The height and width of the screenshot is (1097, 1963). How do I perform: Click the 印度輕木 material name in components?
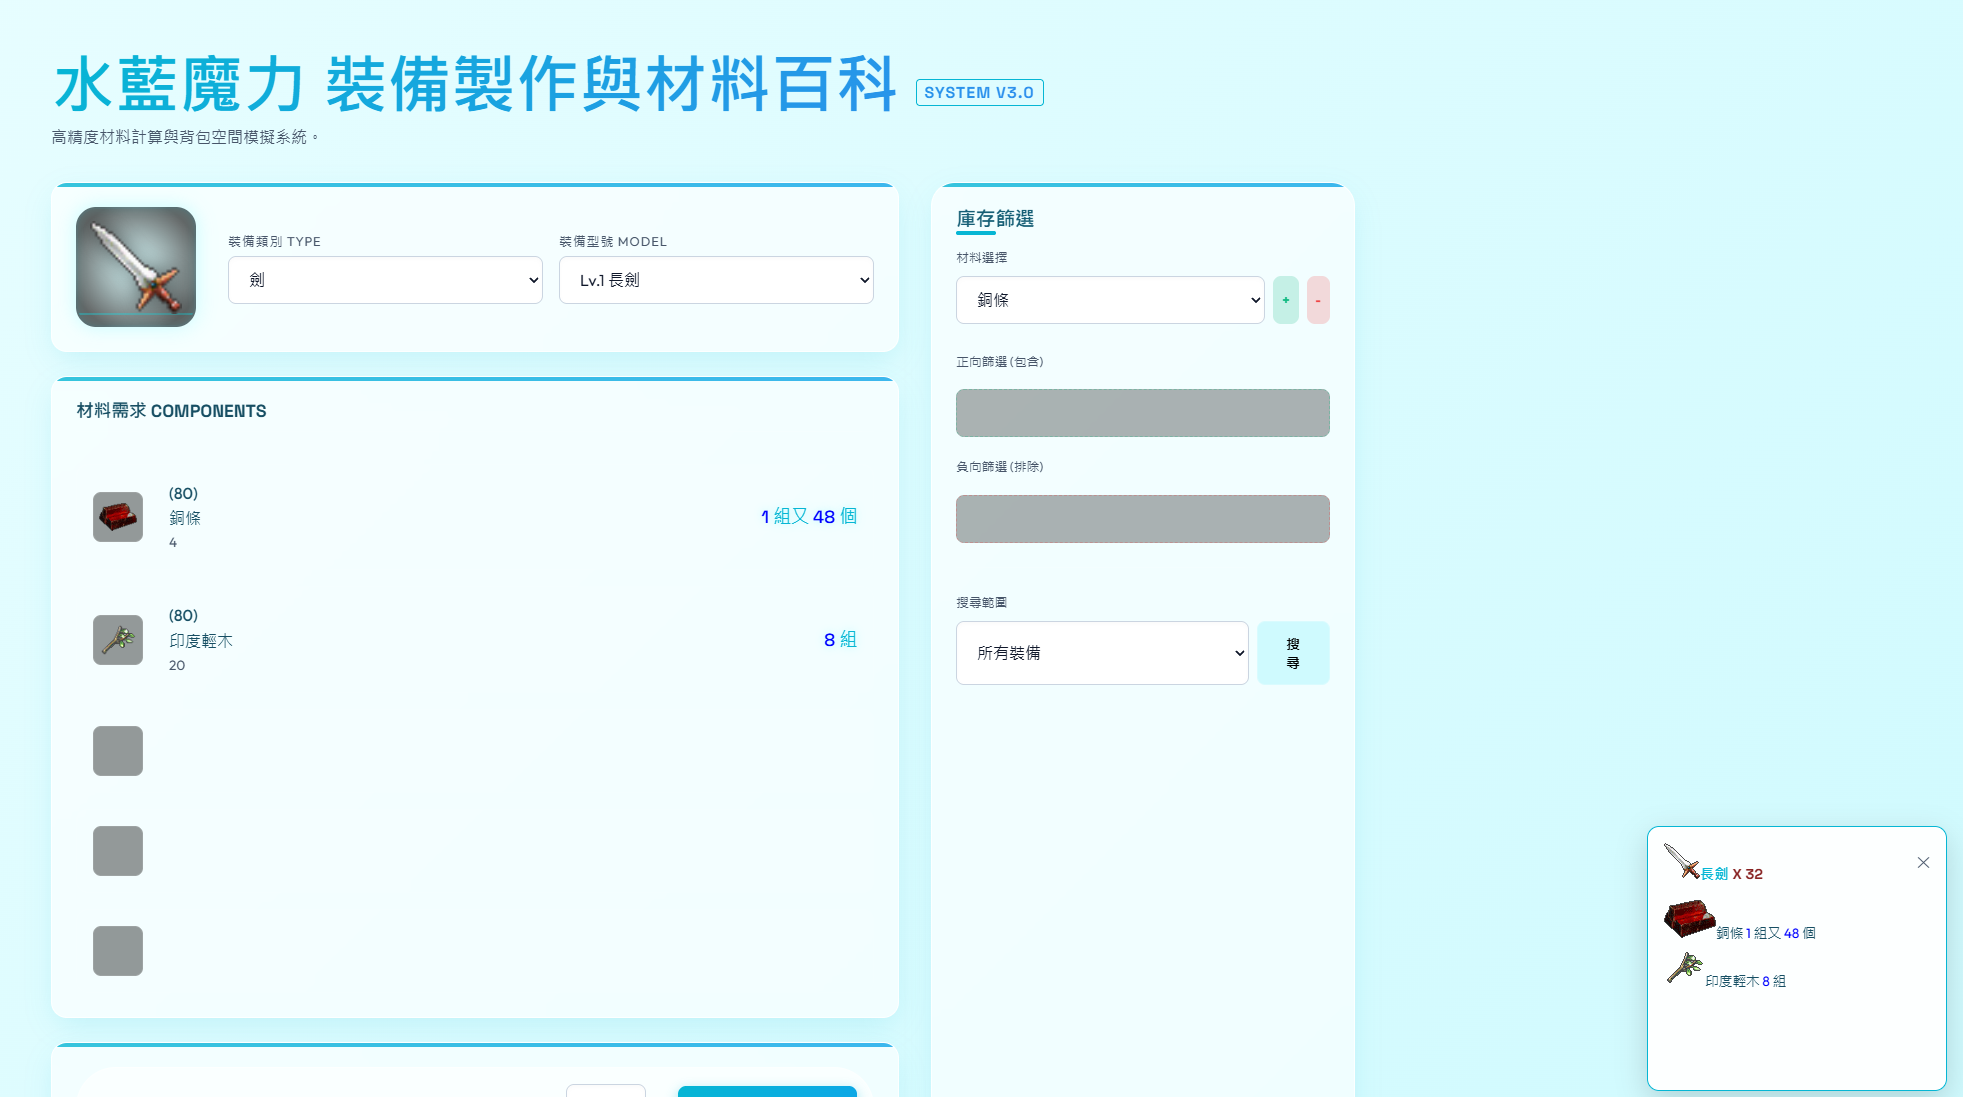(201, 641)
